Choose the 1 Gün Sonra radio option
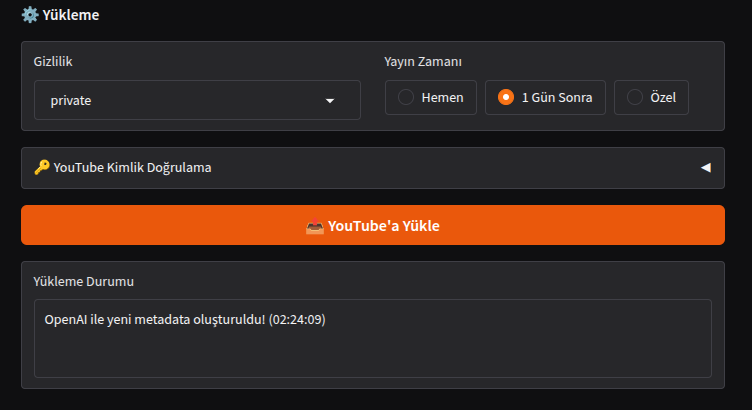 click(545, 97)
